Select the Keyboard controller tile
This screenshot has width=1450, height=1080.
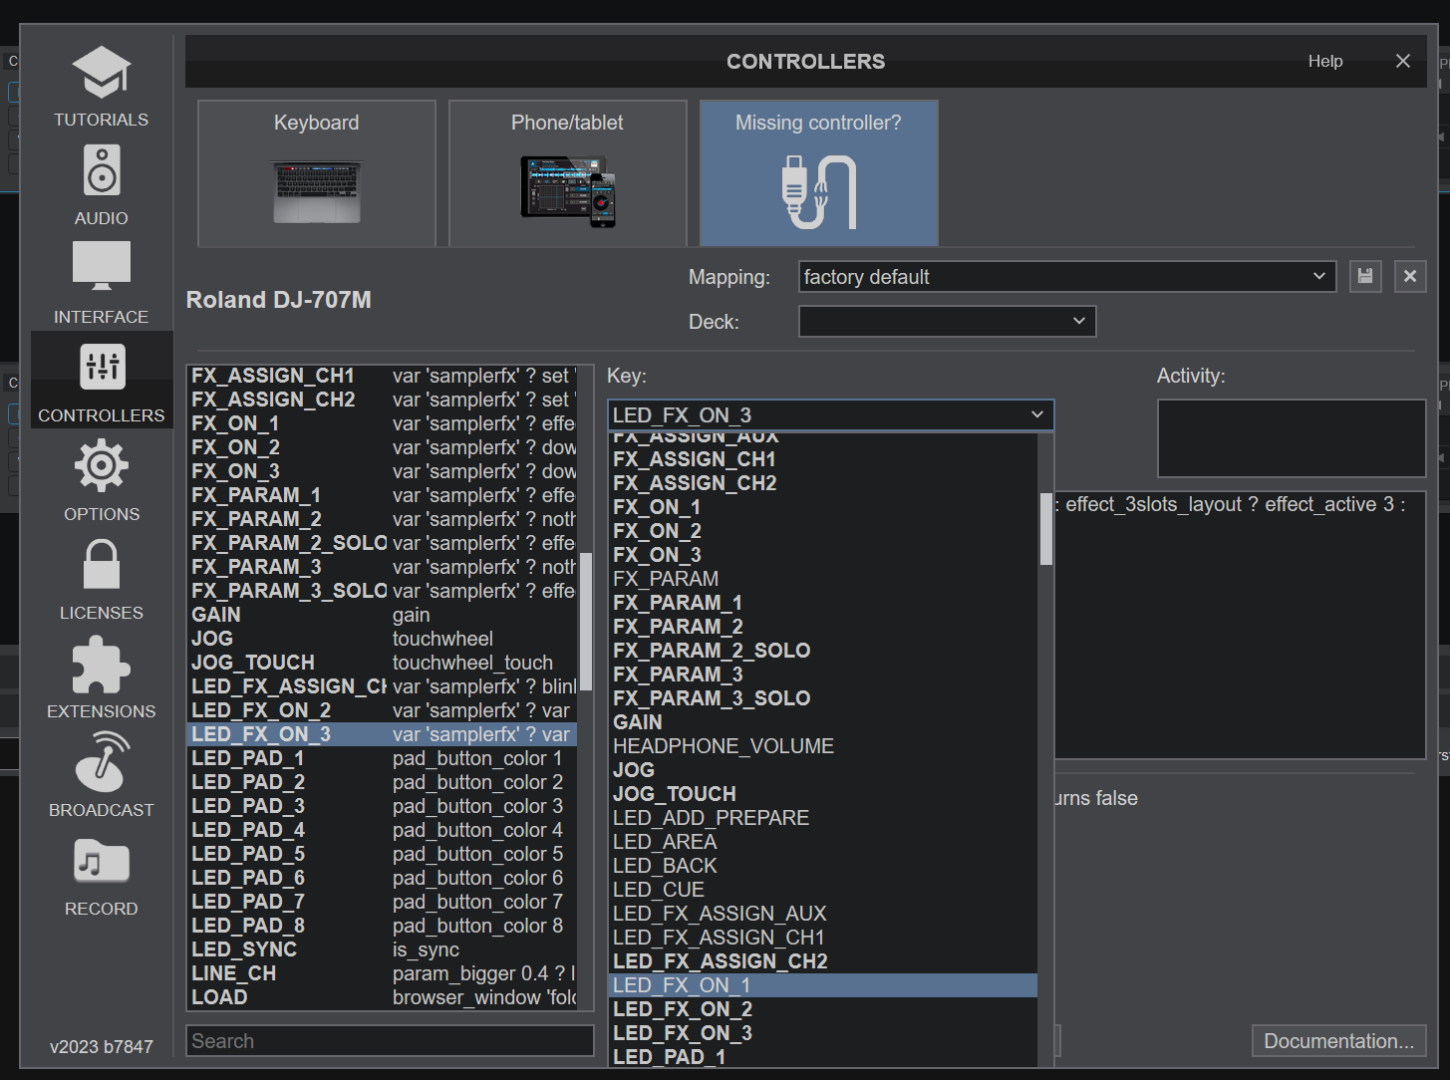click(317, 173)
